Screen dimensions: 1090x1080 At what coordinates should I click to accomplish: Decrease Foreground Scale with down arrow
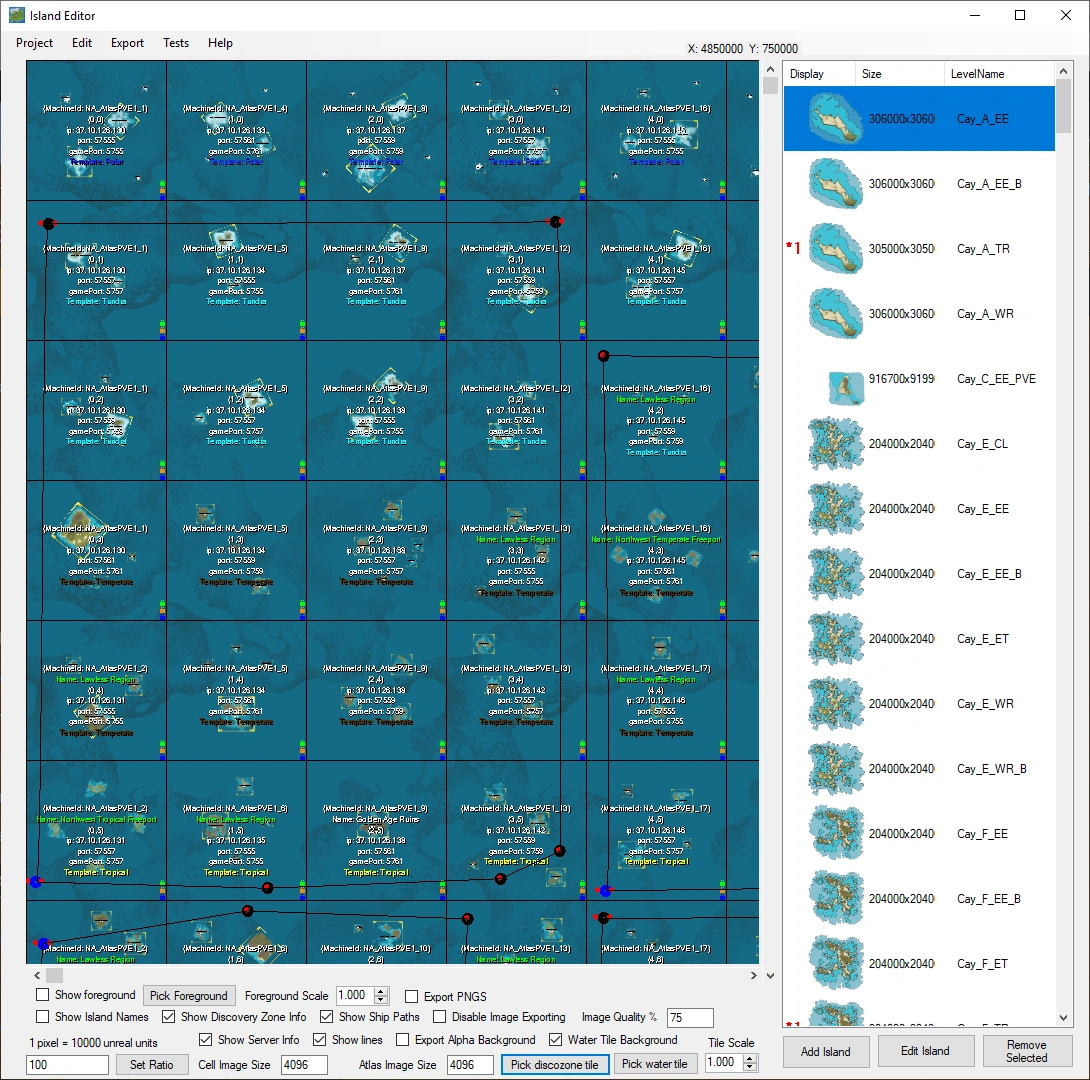tap(381, 999)
